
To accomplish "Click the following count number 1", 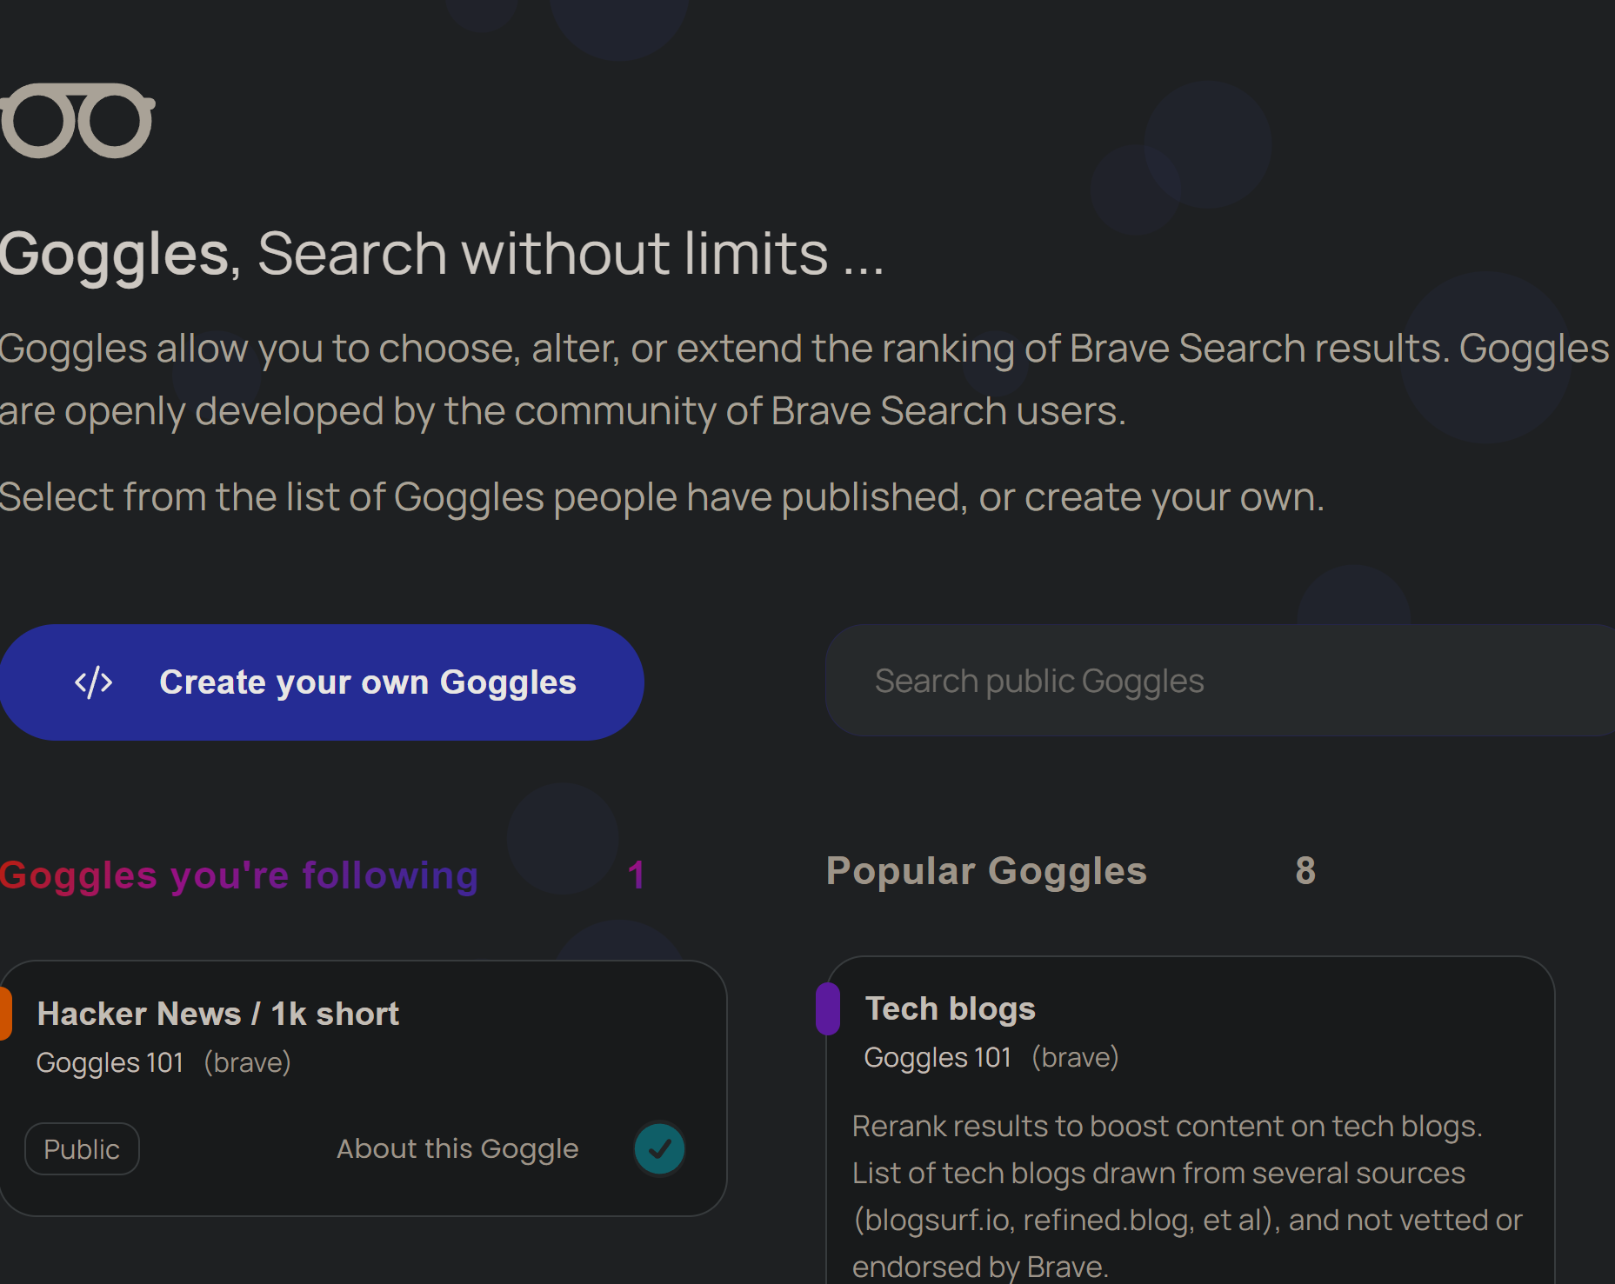I will pyautogui.click(x=636, y=875).
